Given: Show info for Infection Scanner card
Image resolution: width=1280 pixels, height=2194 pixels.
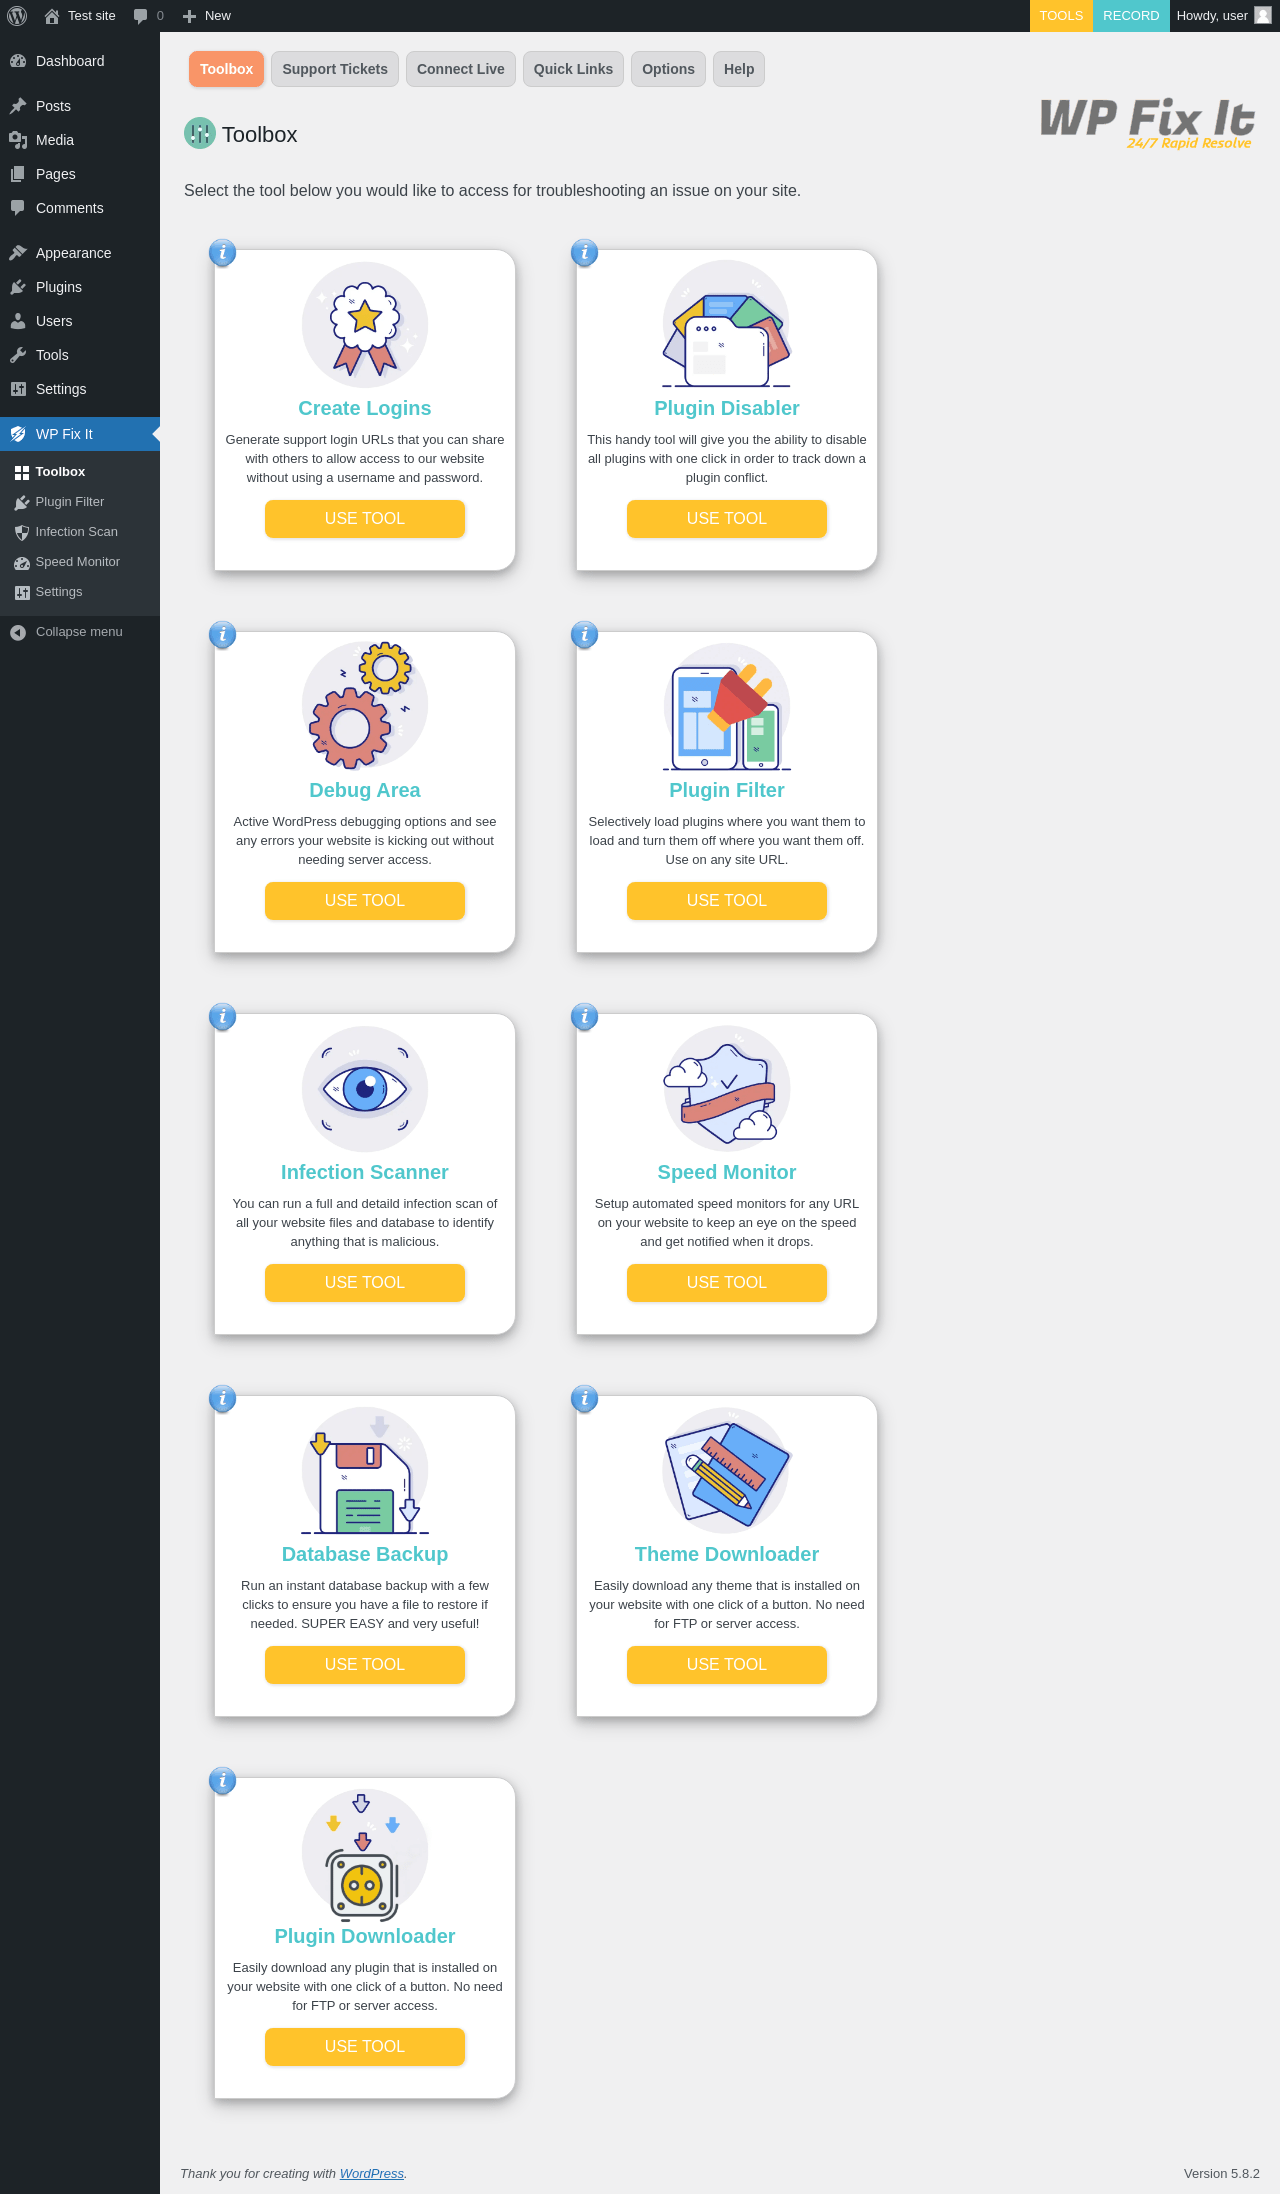Looking at the screenshot, I should coord(222,1017).
